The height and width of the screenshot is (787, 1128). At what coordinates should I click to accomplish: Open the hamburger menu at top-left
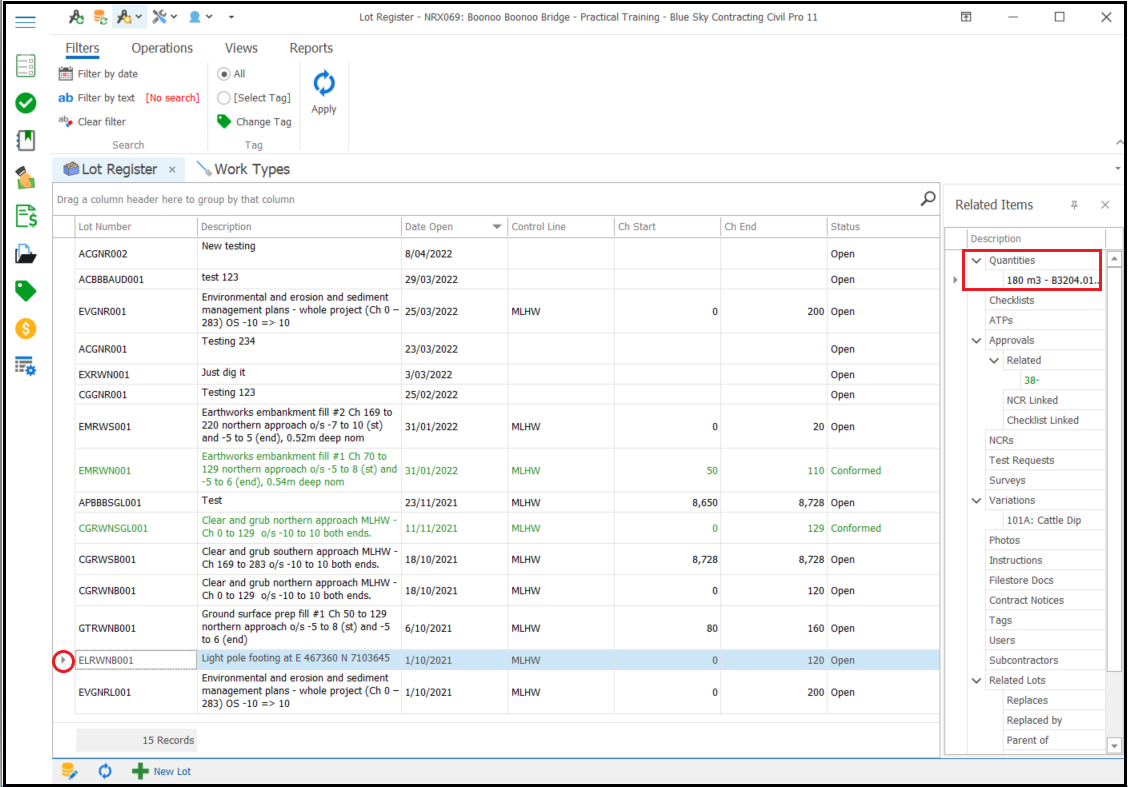(x=25, y=22)
